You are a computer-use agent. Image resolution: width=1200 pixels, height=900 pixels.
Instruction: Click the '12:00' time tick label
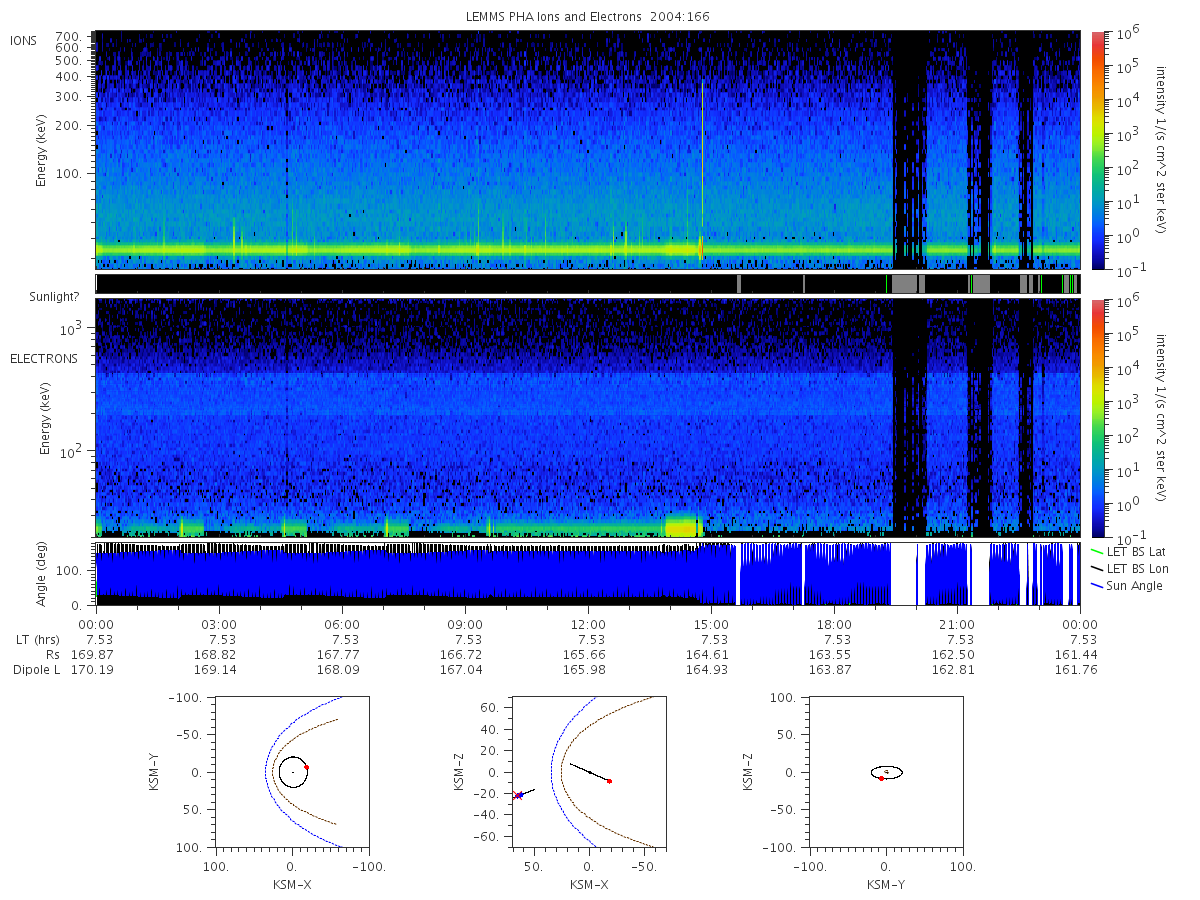click(588, 624)
